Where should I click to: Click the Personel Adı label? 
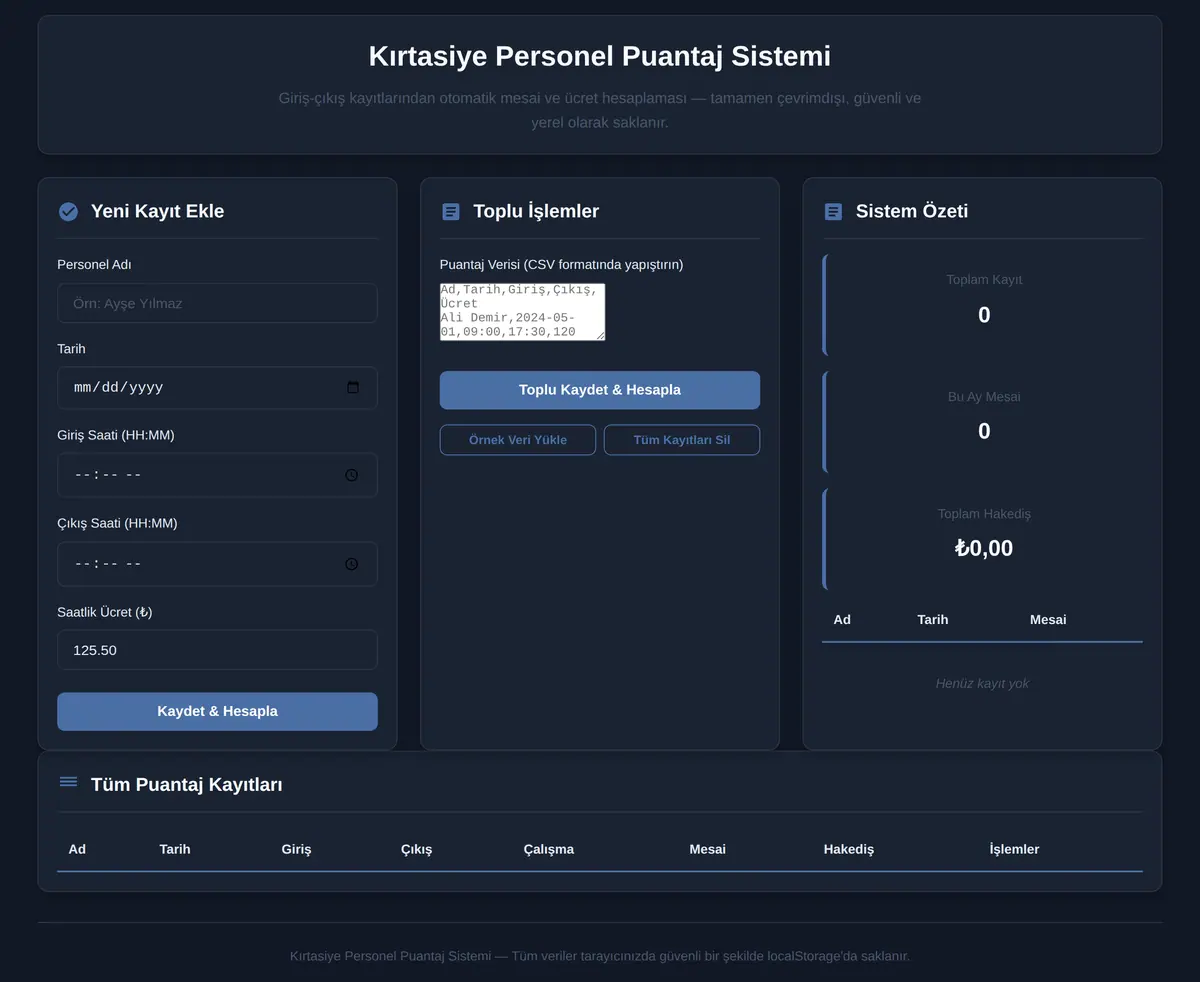pos(94,265)
